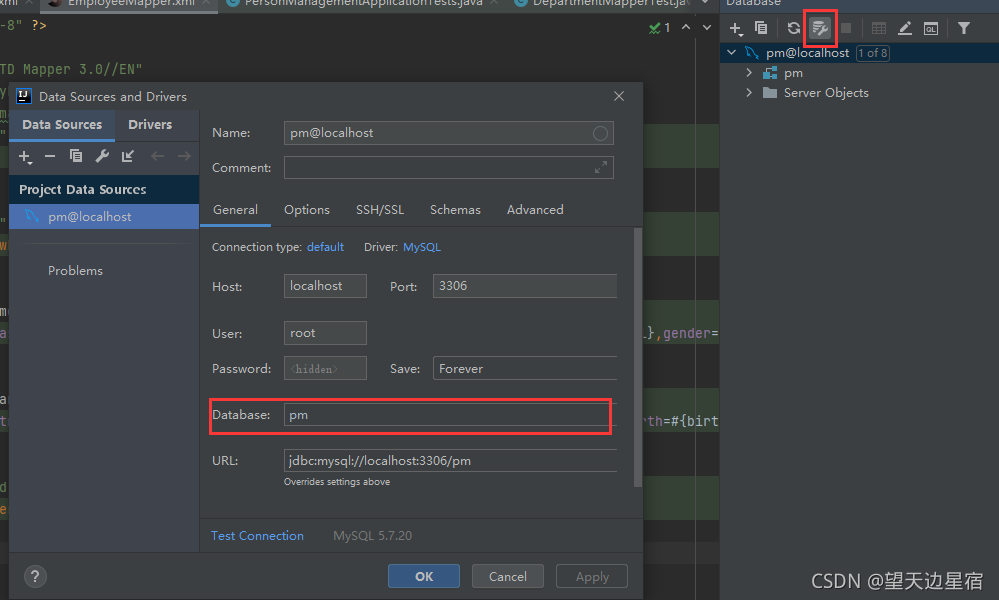Screen dimensions: 999x600
Task: Click the forward arrow in dialog toolbar
Action: [184, 156]
